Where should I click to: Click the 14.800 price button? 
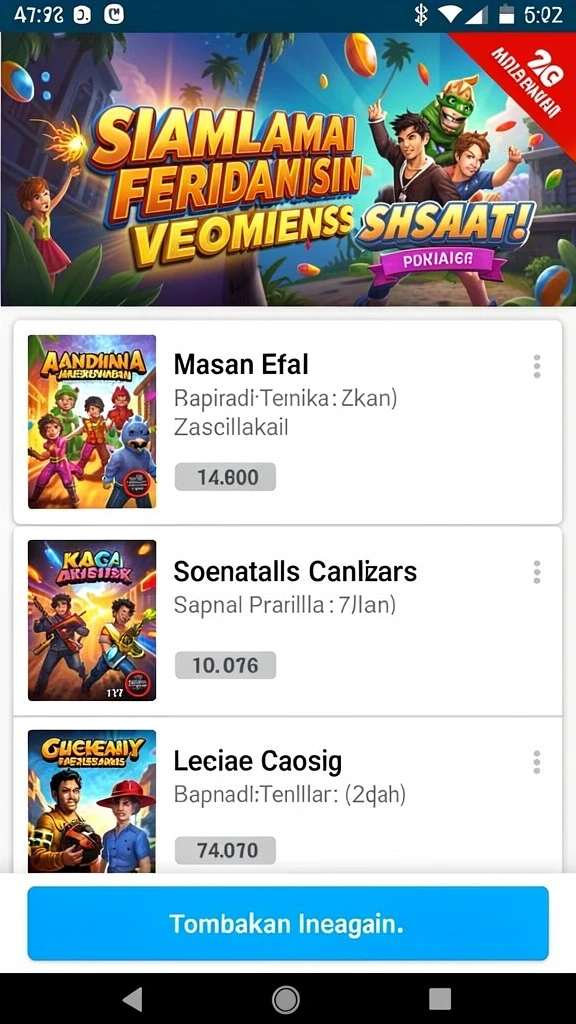click(x=225, y=477)
